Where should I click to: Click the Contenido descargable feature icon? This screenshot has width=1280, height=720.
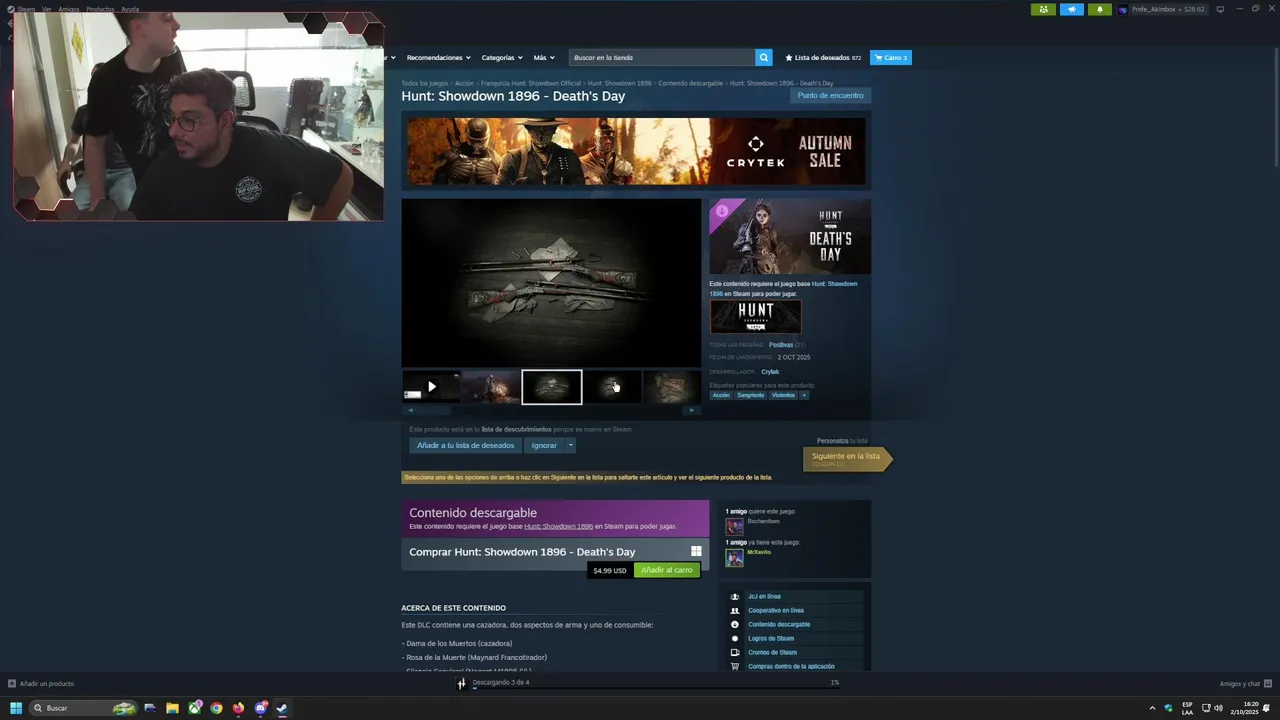(x=735, y=624)
